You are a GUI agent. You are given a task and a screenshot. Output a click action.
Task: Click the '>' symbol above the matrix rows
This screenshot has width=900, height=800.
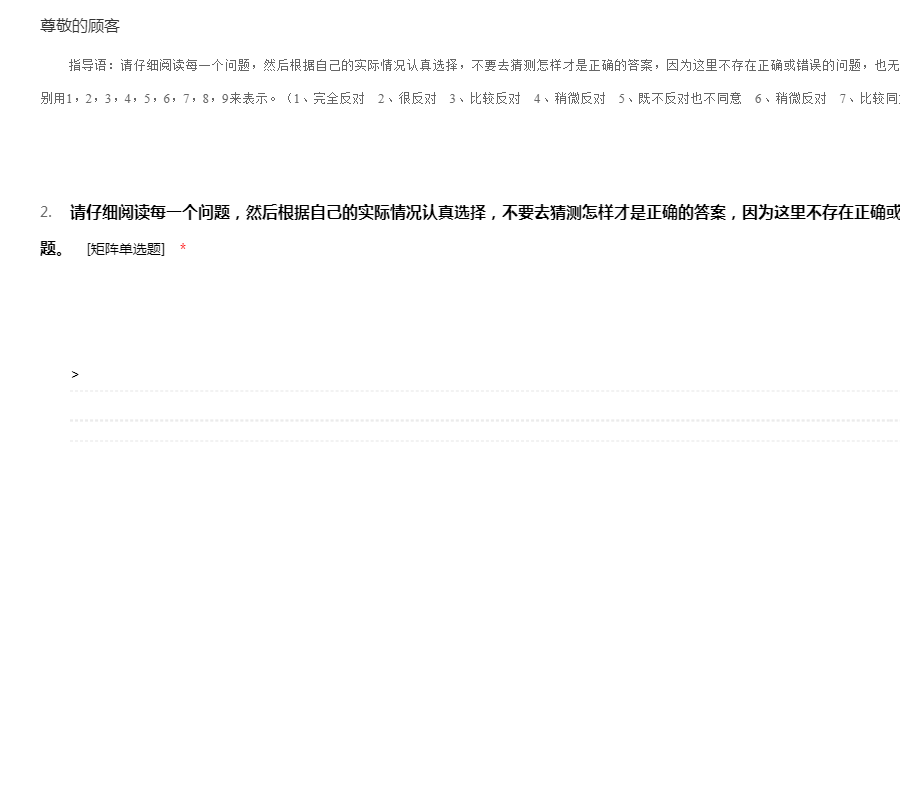[x=75, y=375]
